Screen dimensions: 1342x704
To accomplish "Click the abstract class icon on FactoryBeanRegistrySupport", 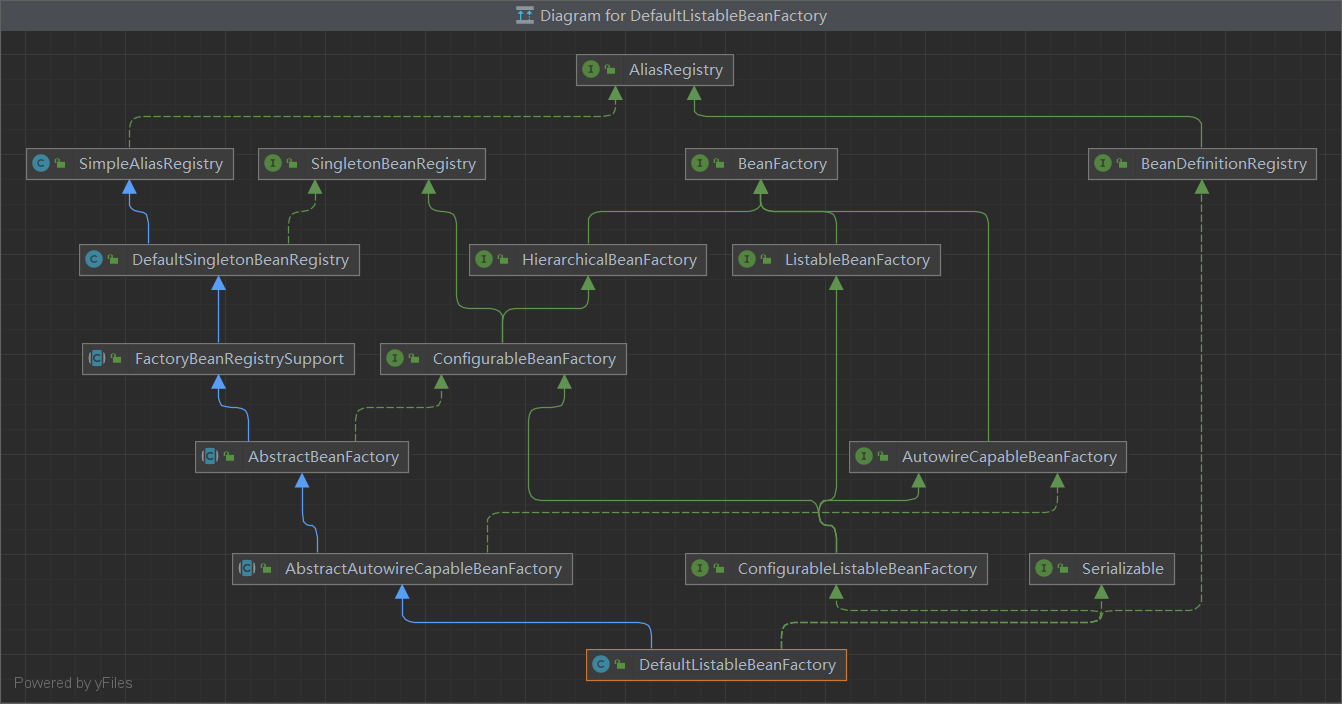I will coord(97,359).
